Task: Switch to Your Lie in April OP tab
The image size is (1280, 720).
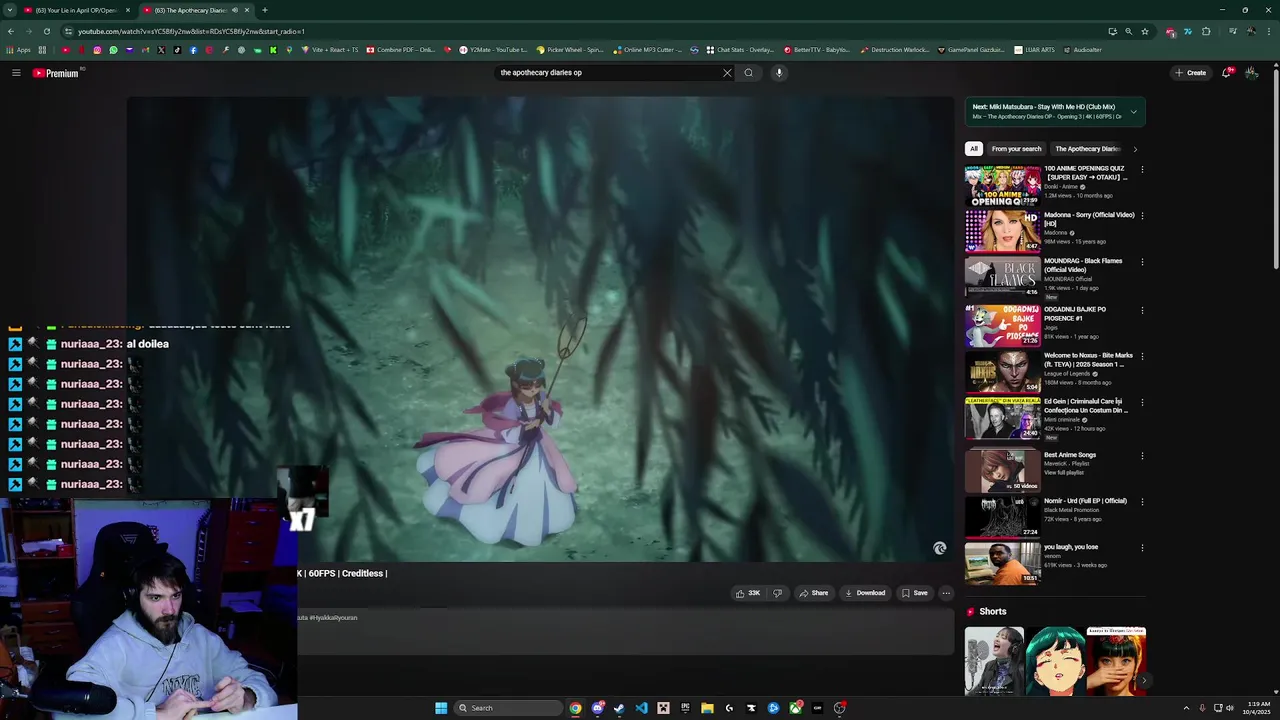Action: pos(76,10)
